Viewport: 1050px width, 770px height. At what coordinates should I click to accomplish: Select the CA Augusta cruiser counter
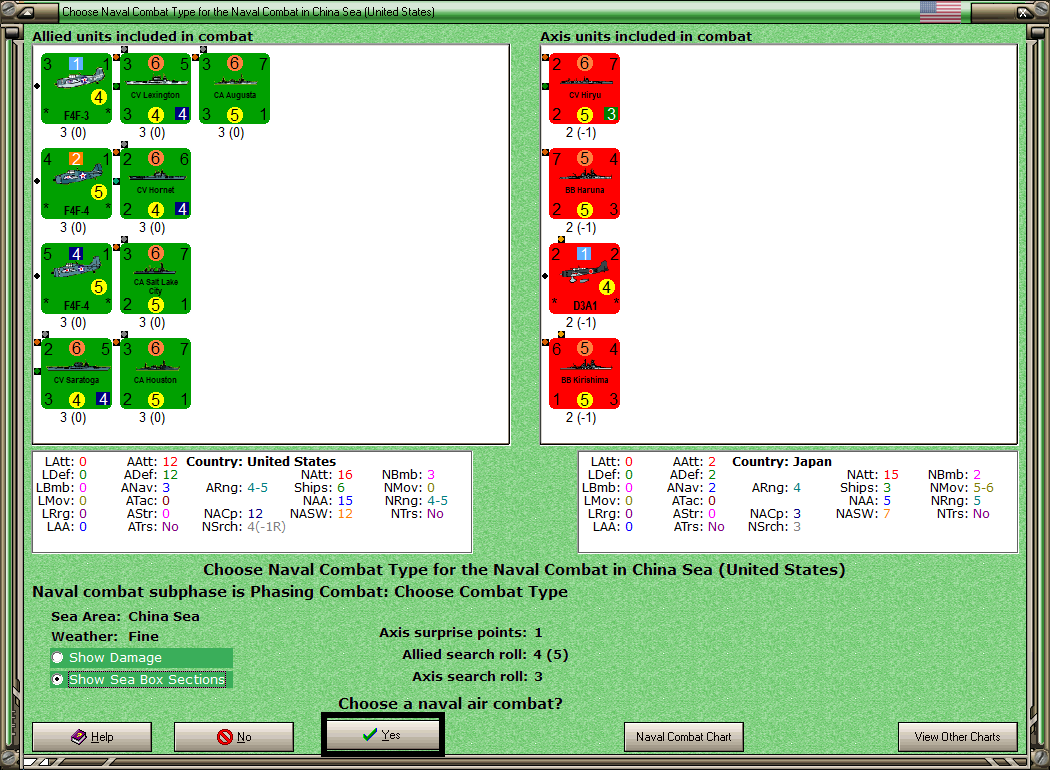coord(234,88)
